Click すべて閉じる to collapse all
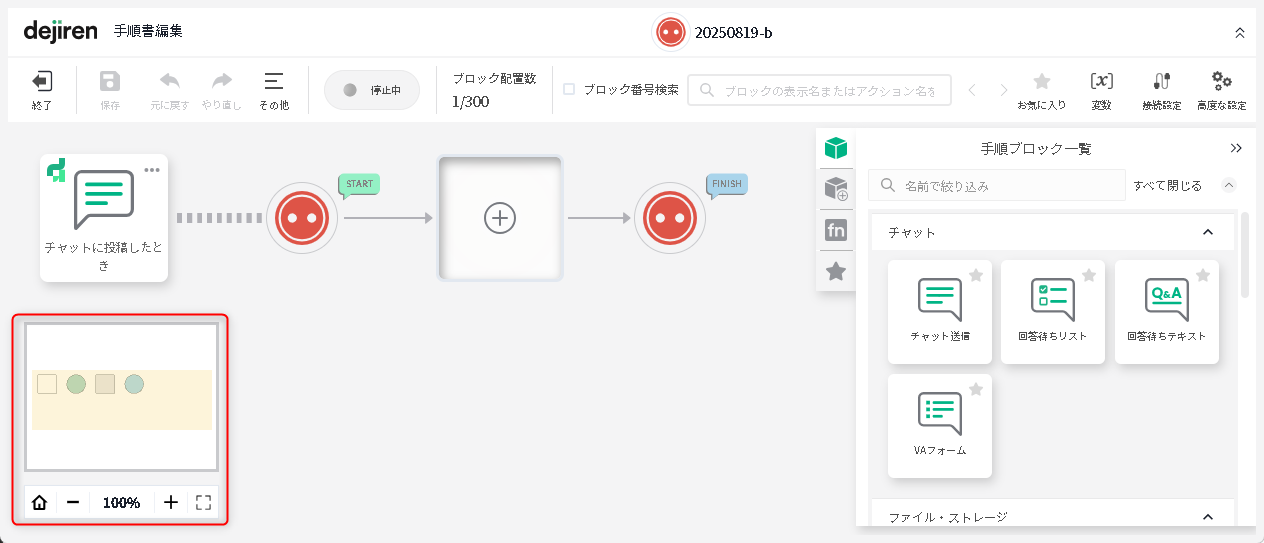1264x543 pixels. [1167, 185]
